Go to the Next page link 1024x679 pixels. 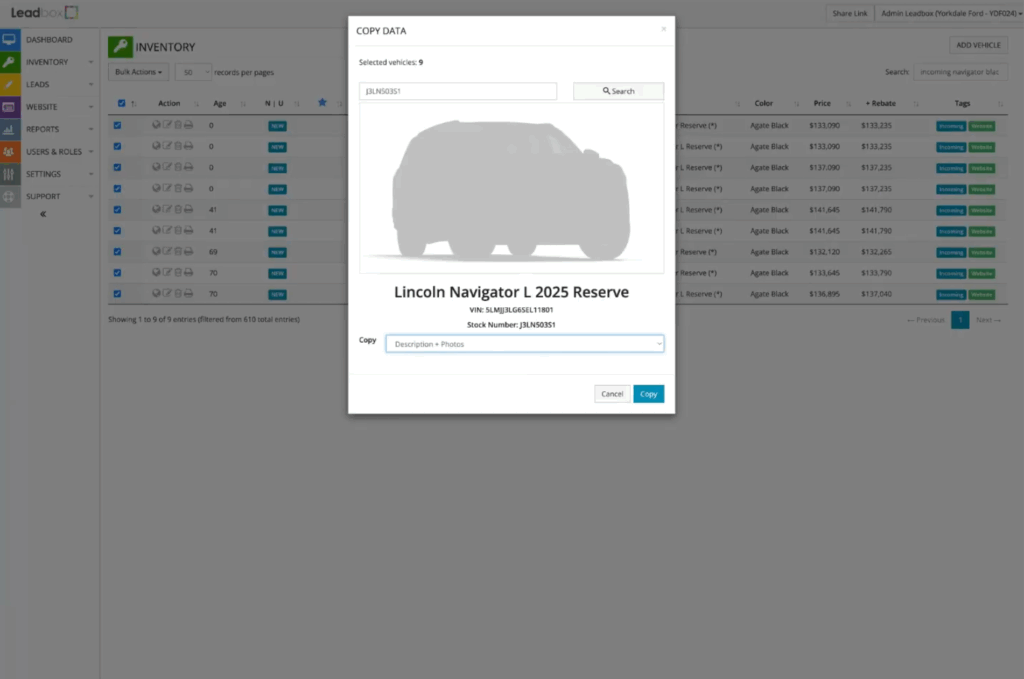988,320
